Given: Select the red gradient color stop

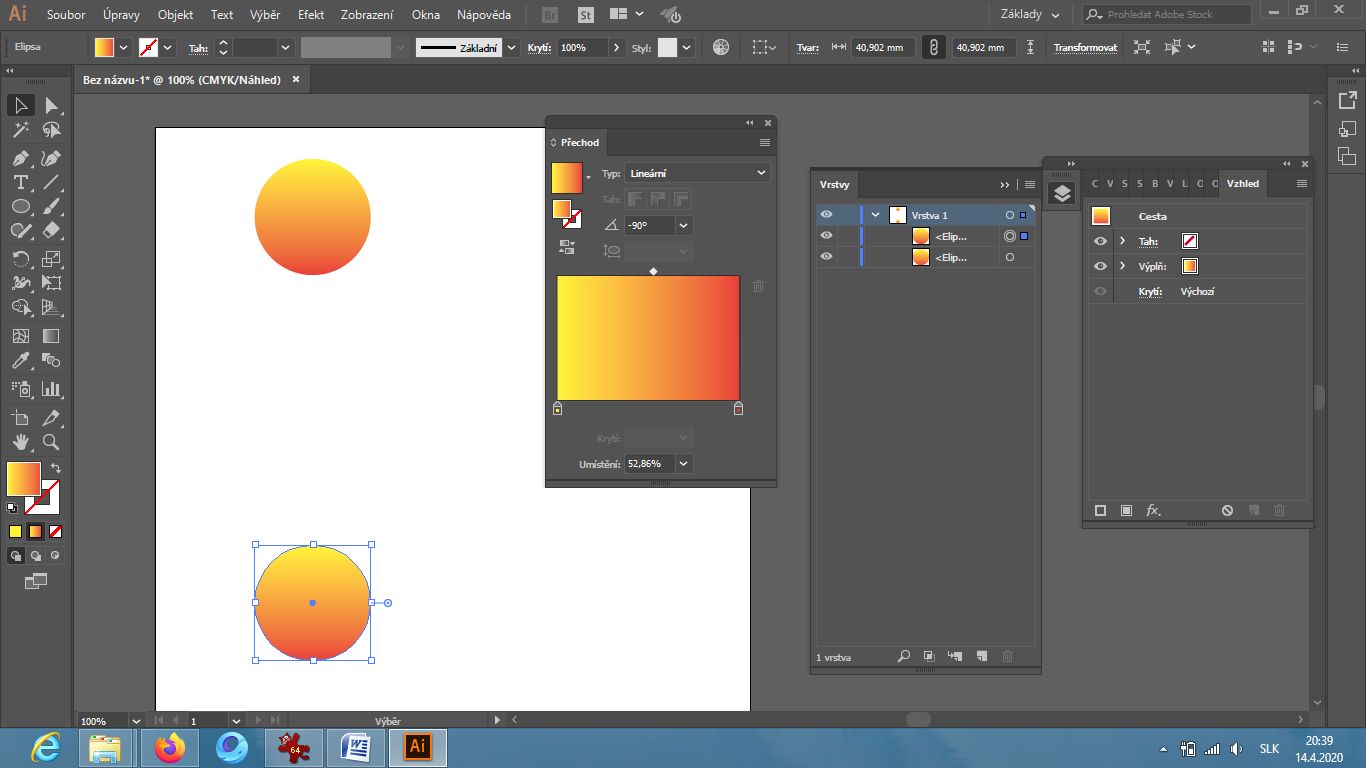Looking at the screenshot, I should point(739,409).
